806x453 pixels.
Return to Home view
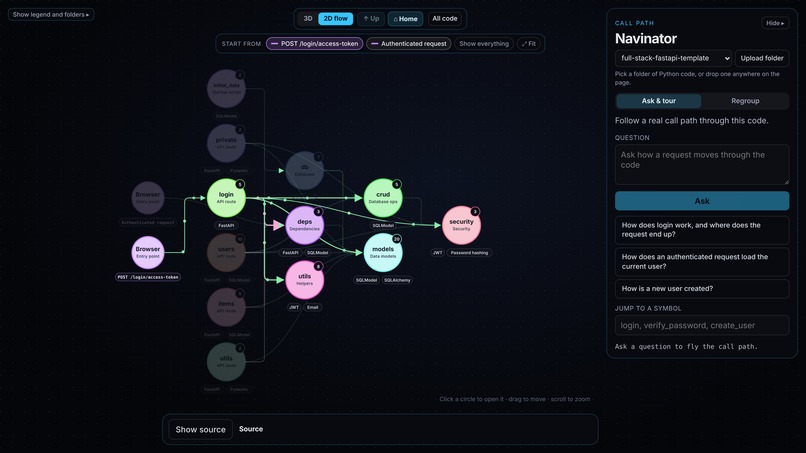406,19
